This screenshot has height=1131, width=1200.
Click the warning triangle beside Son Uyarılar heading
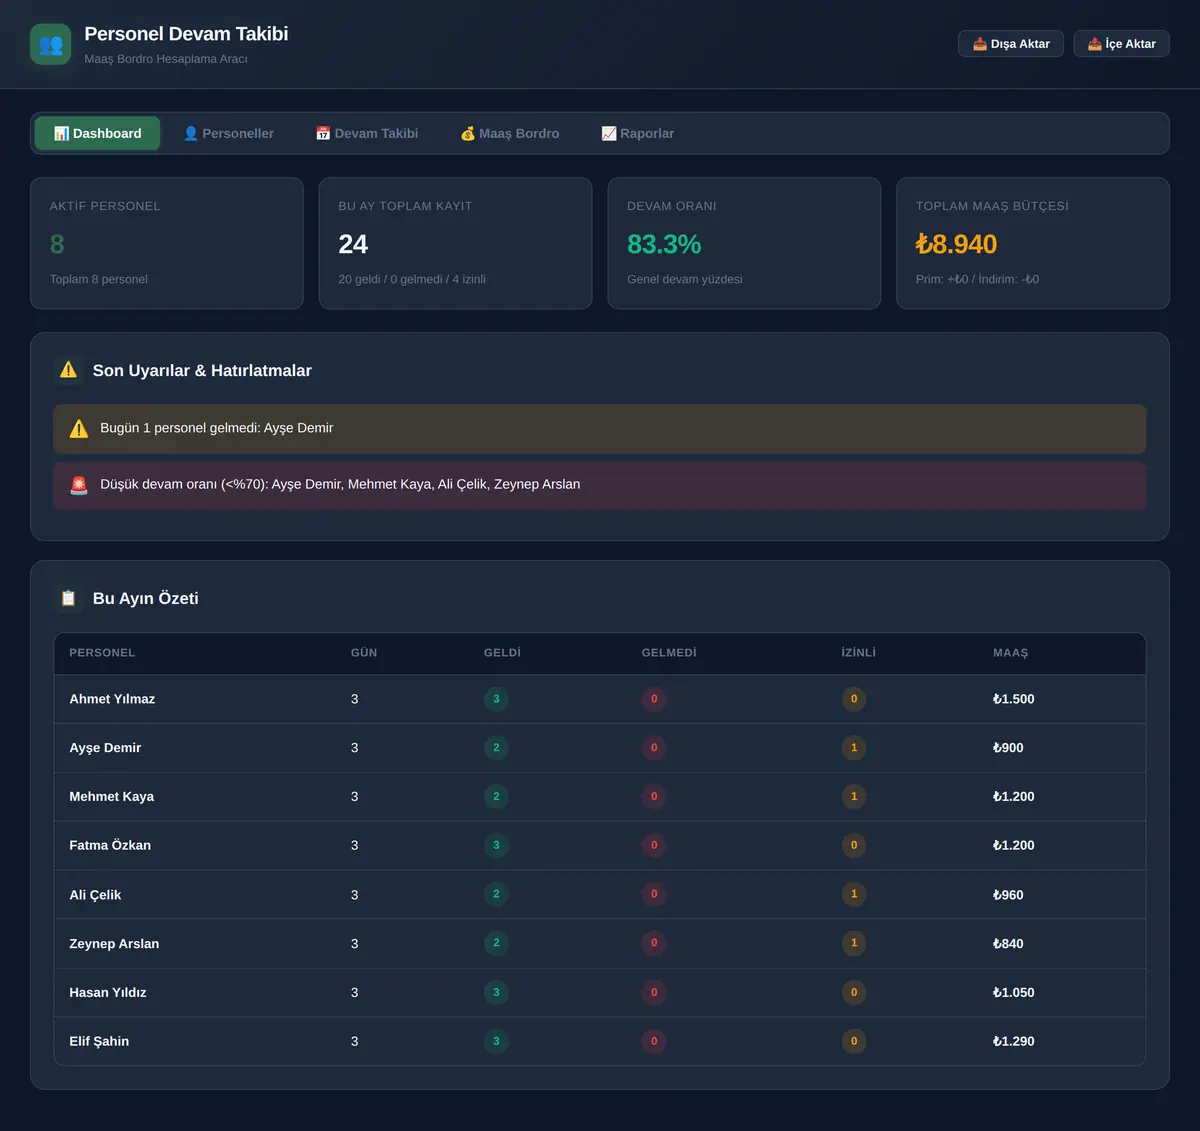68,370
